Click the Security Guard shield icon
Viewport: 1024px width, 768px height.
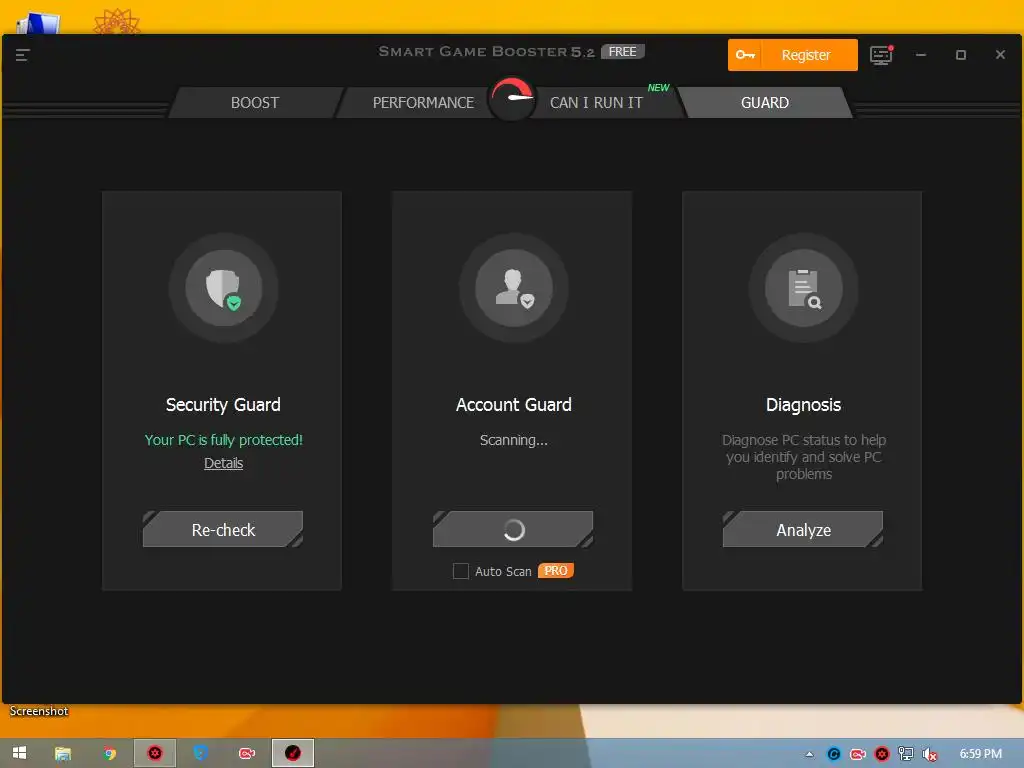(x=224, y=288)
